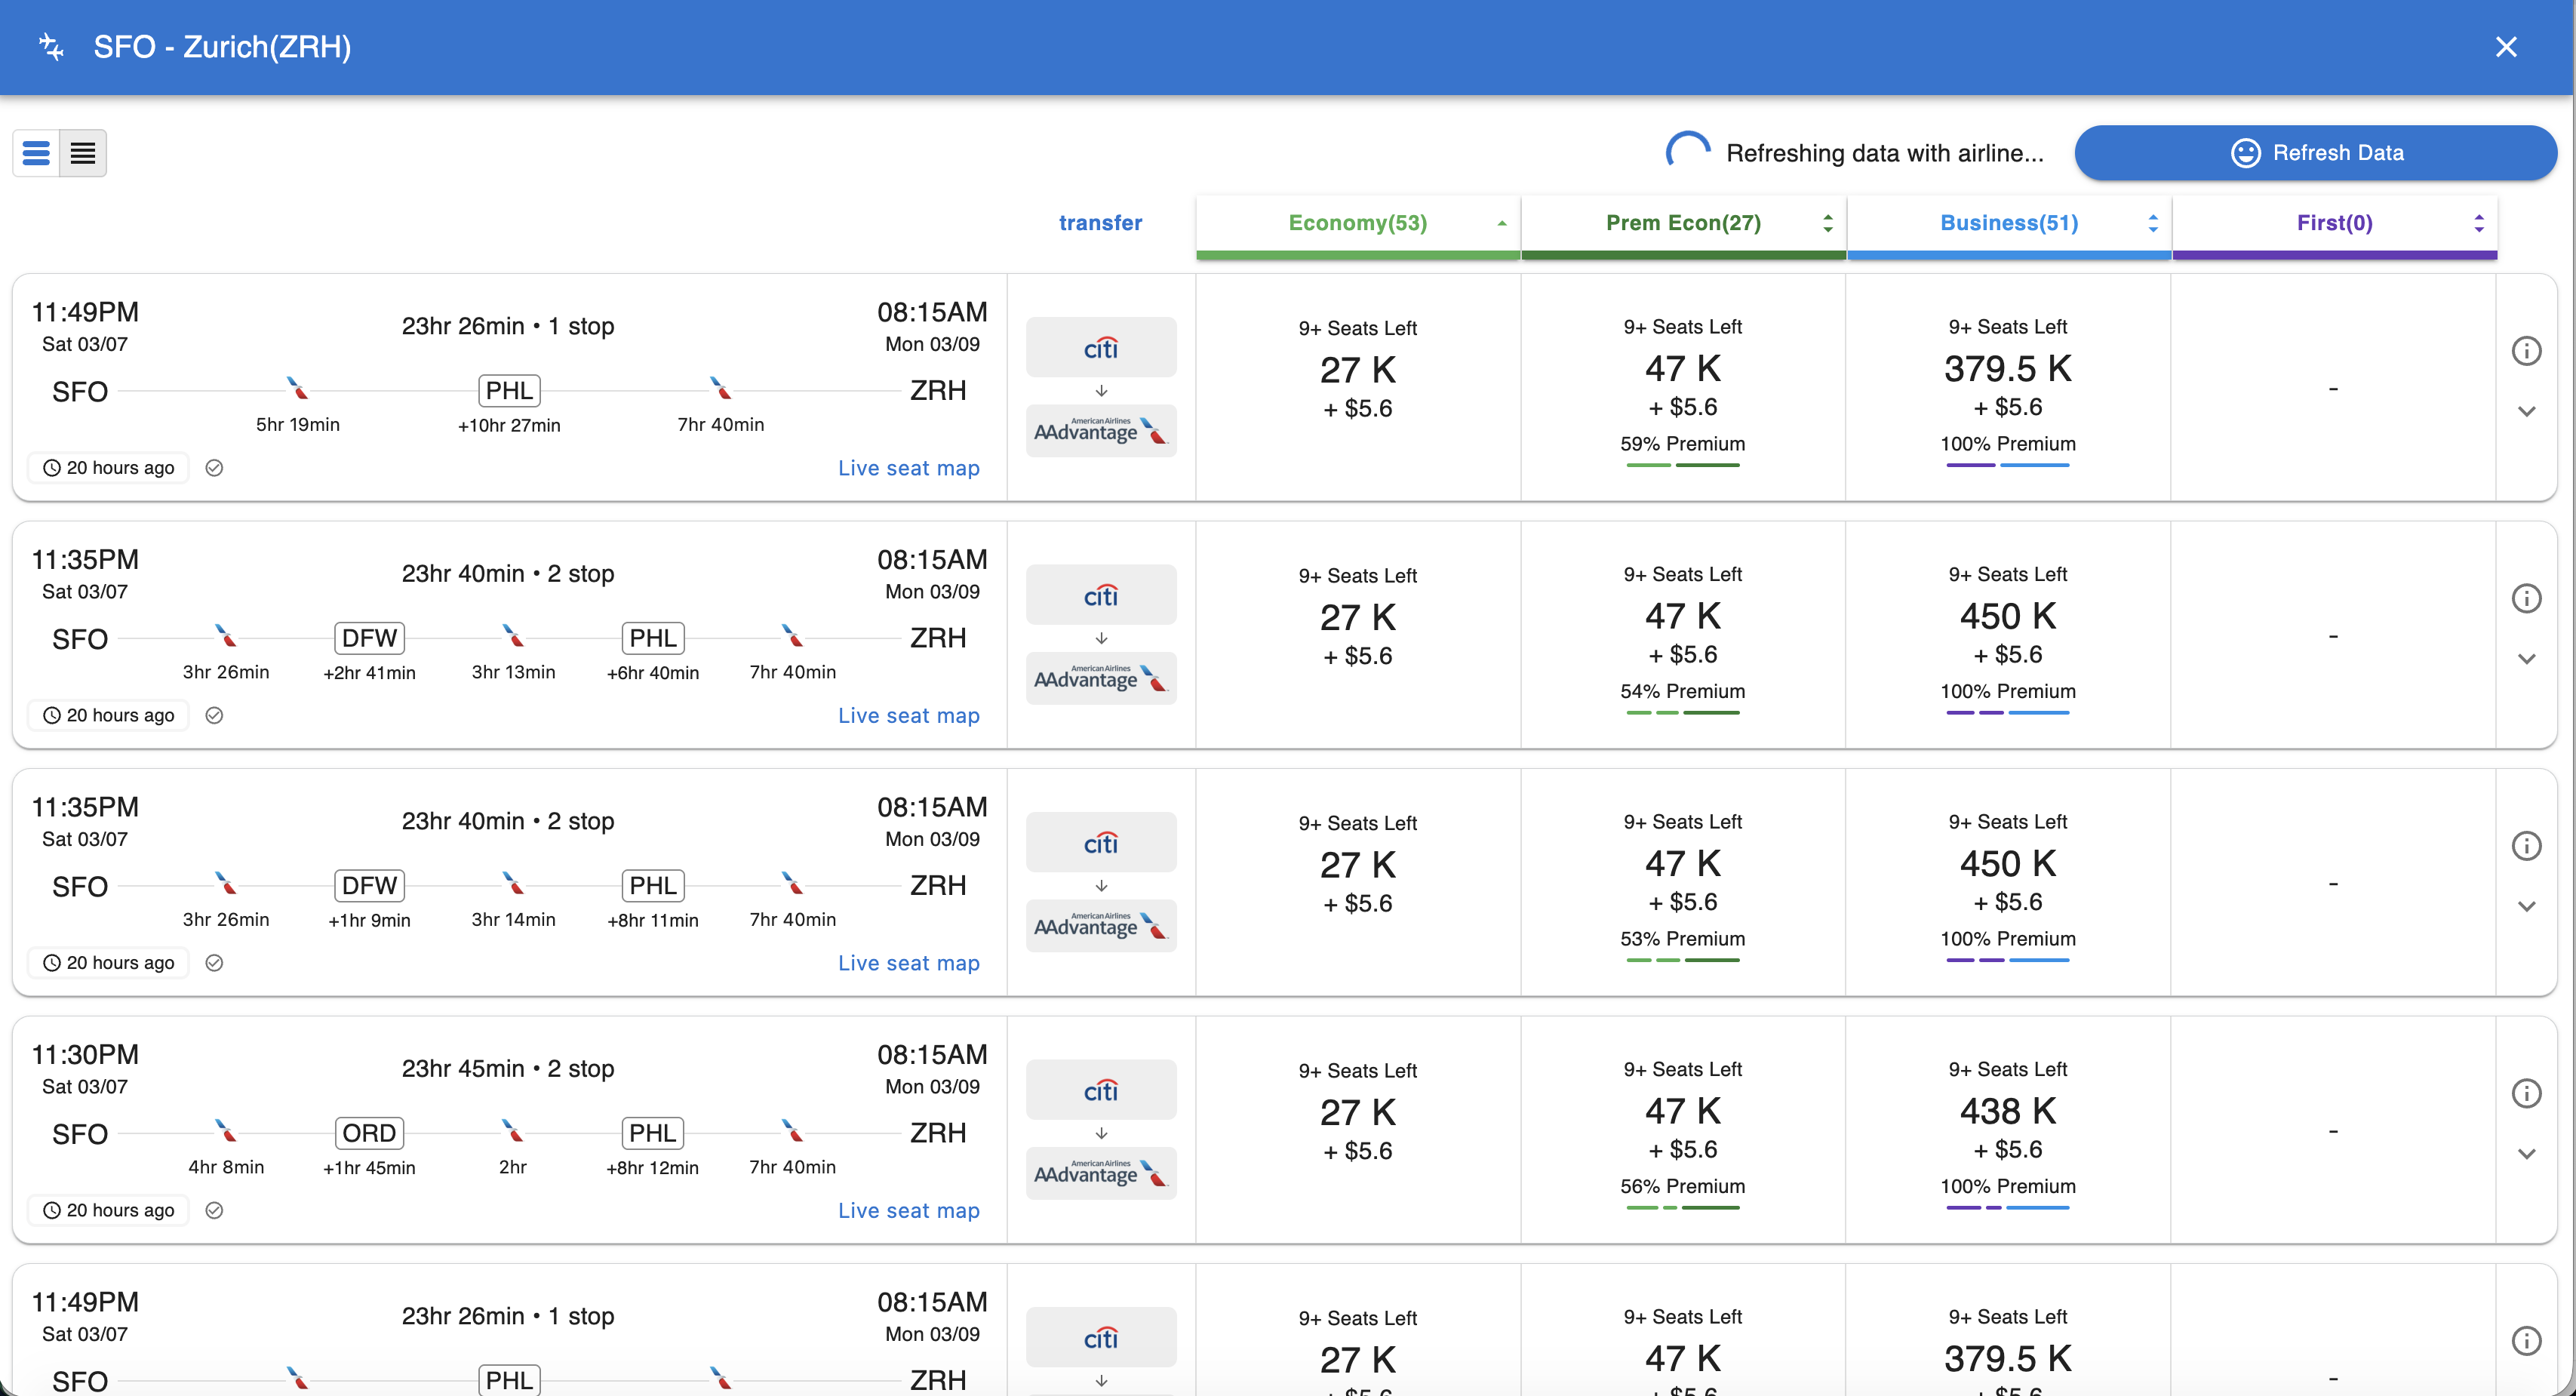Image resolution: width=2576 pixels, height=1396 pixels.
Task: Select the 379.5 K business fare, first row
Action: (2008, 369)
